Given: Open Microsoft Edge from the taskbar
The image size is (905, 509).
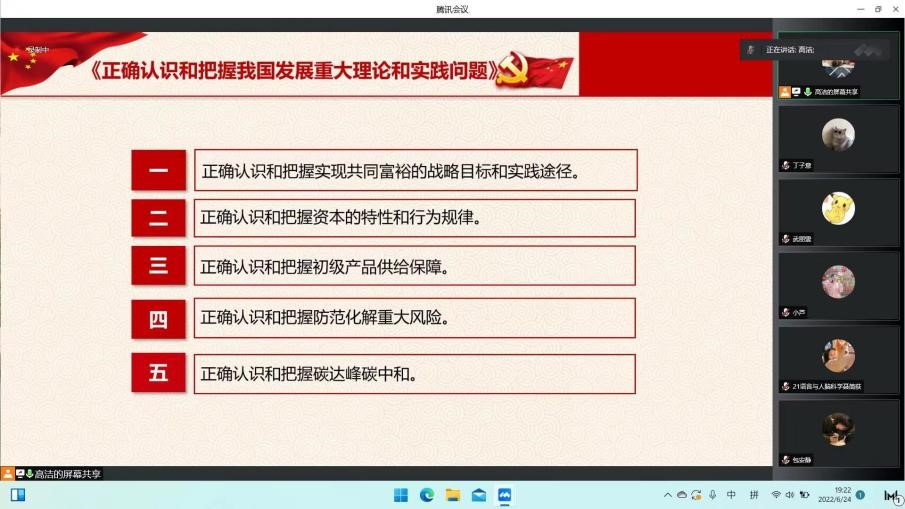Looking at the screenshot, I should (427, 495).
